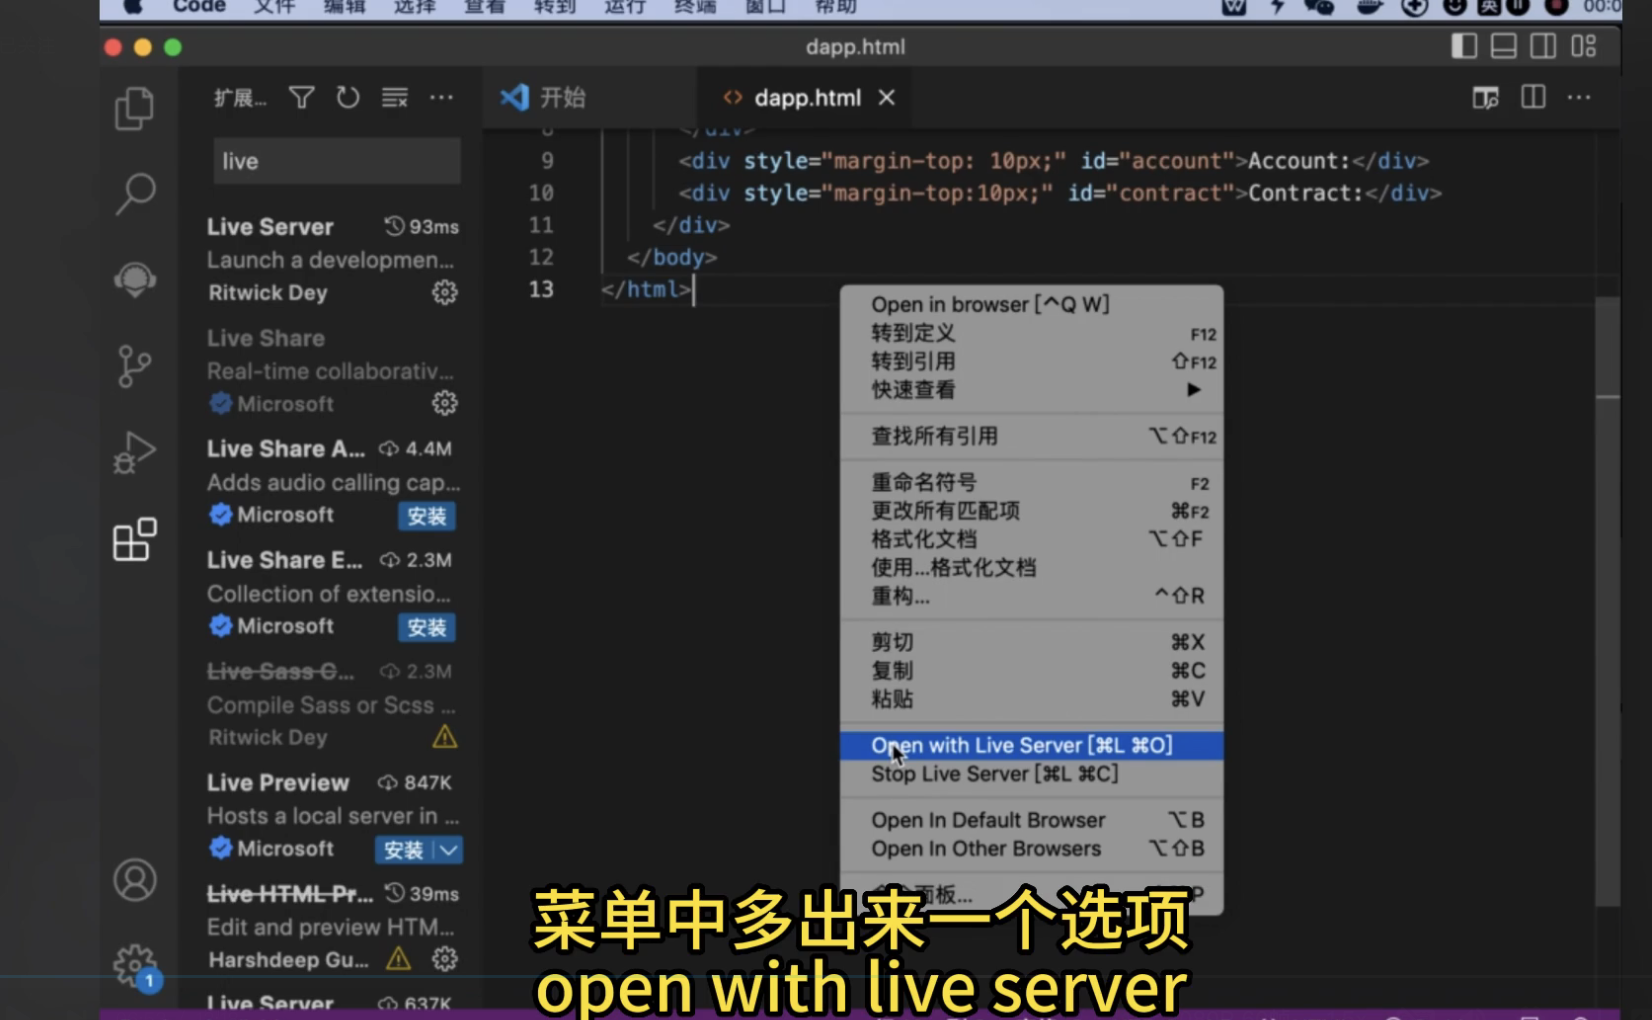Click the filter extensions funnel icon
1652x1020 pixels.
pyautogui.click(x=301, y=97)
